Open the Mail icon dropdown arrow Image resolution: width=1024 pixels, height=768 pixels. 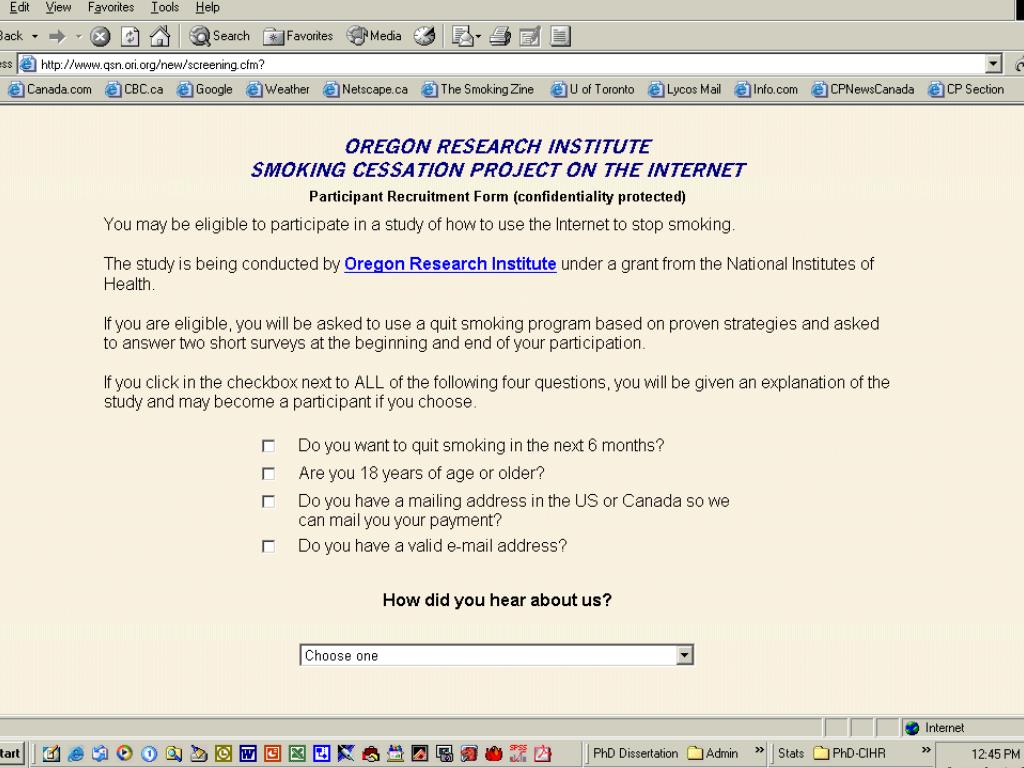point(478,37)
